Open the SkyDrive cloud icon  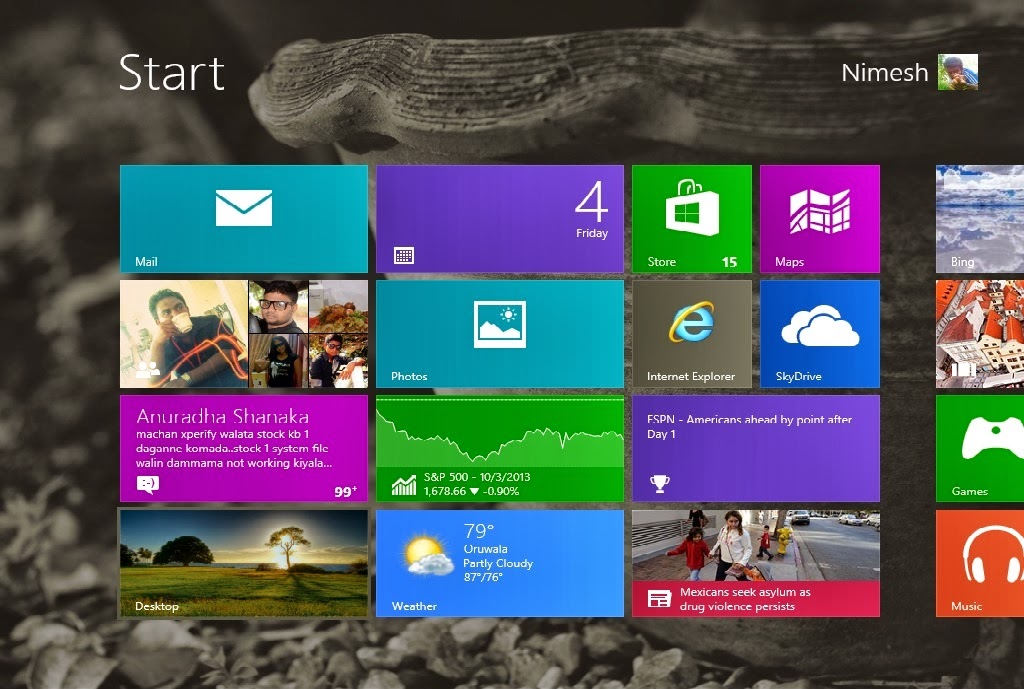point(820,325)
